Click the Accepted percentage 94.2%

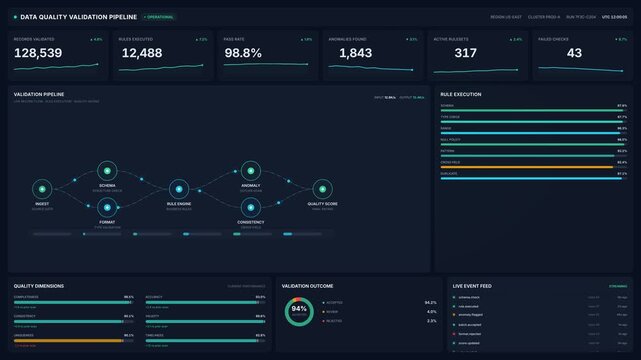(430, 303)
